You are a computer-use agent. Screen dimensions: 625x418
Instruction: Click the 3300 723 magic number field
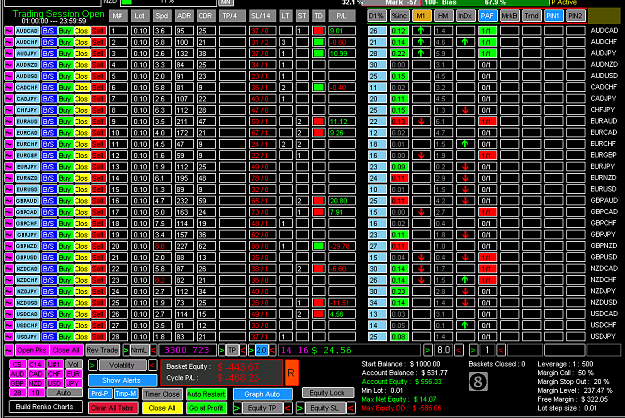pos(187,350)
